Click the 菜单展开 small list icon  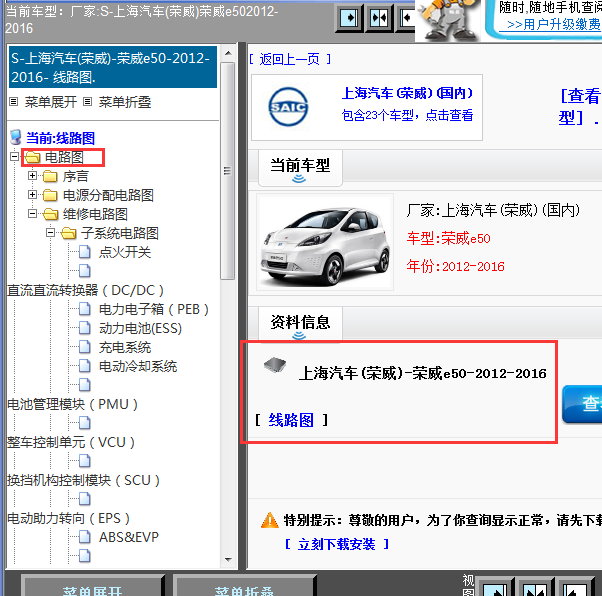[13, 102]
